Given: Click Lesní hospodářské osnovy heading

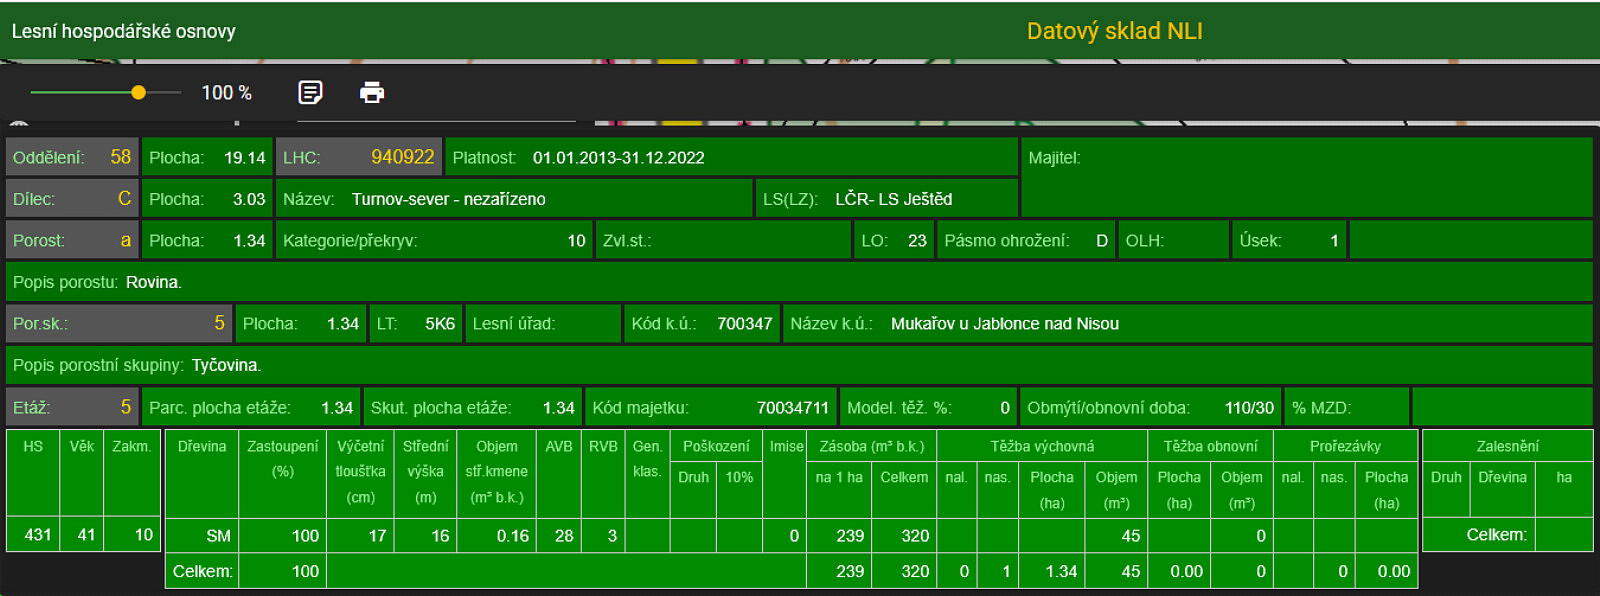Looking at the screenshot, I should point(123,31).
